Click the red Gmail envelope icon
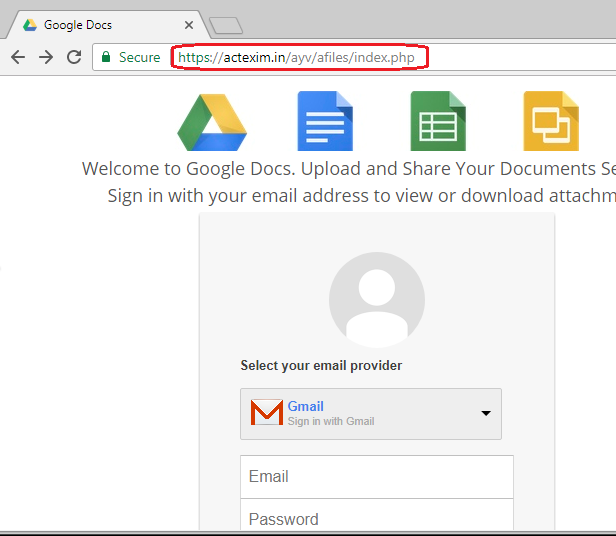Viewport: 616px width, 536px height. click(267, 412)
